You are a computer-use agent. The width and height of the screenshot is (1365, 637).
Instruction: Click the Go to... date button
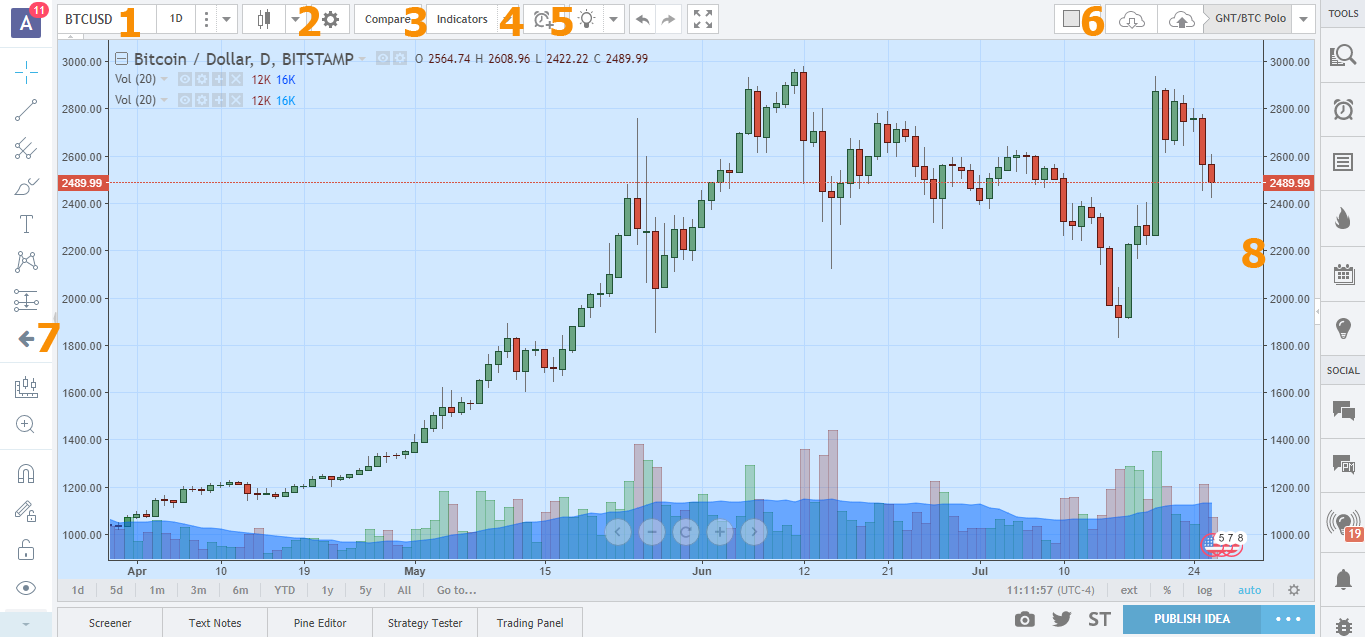pyautogui.click(x=456, y=590)
